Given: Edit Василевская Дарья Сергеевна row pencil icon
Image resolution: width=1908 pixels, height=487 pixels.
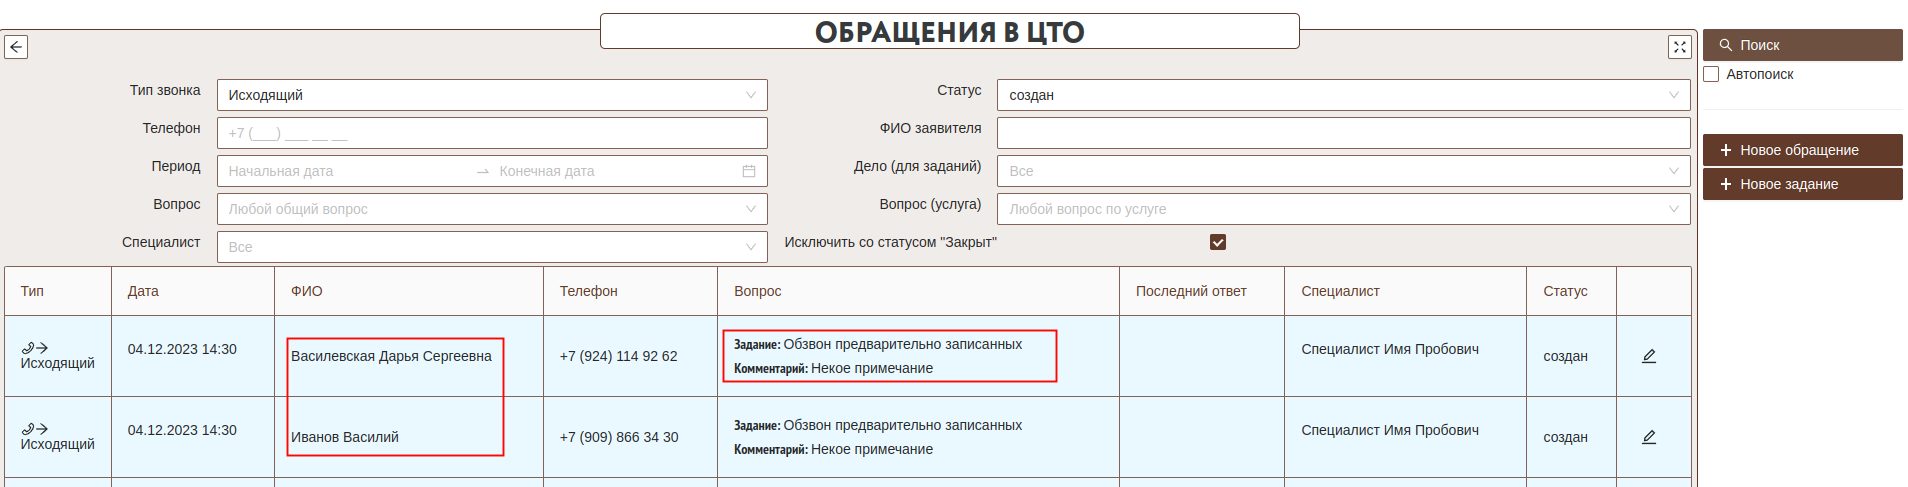Looking at the screenshot, I should click(x=1649, y=356).
